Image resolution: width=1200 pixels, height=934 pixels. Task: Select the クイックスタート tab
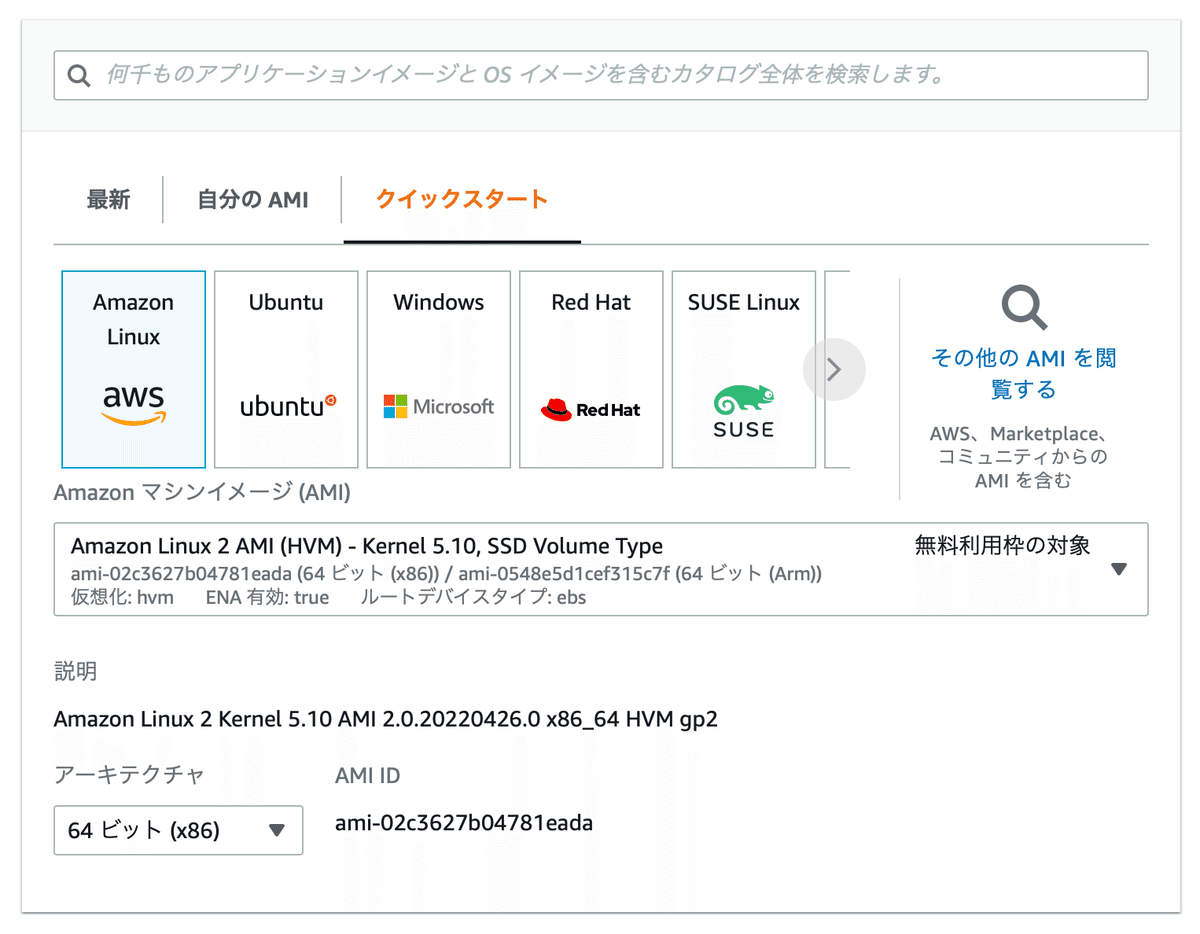462,199
